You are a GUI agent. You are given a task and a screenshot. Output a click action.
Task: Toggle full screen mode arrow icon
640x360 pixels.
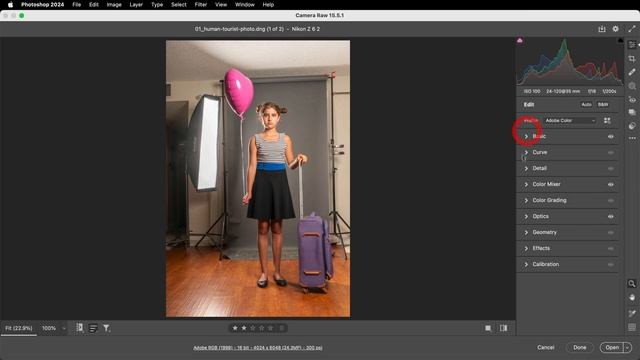[x=632, y=29]
